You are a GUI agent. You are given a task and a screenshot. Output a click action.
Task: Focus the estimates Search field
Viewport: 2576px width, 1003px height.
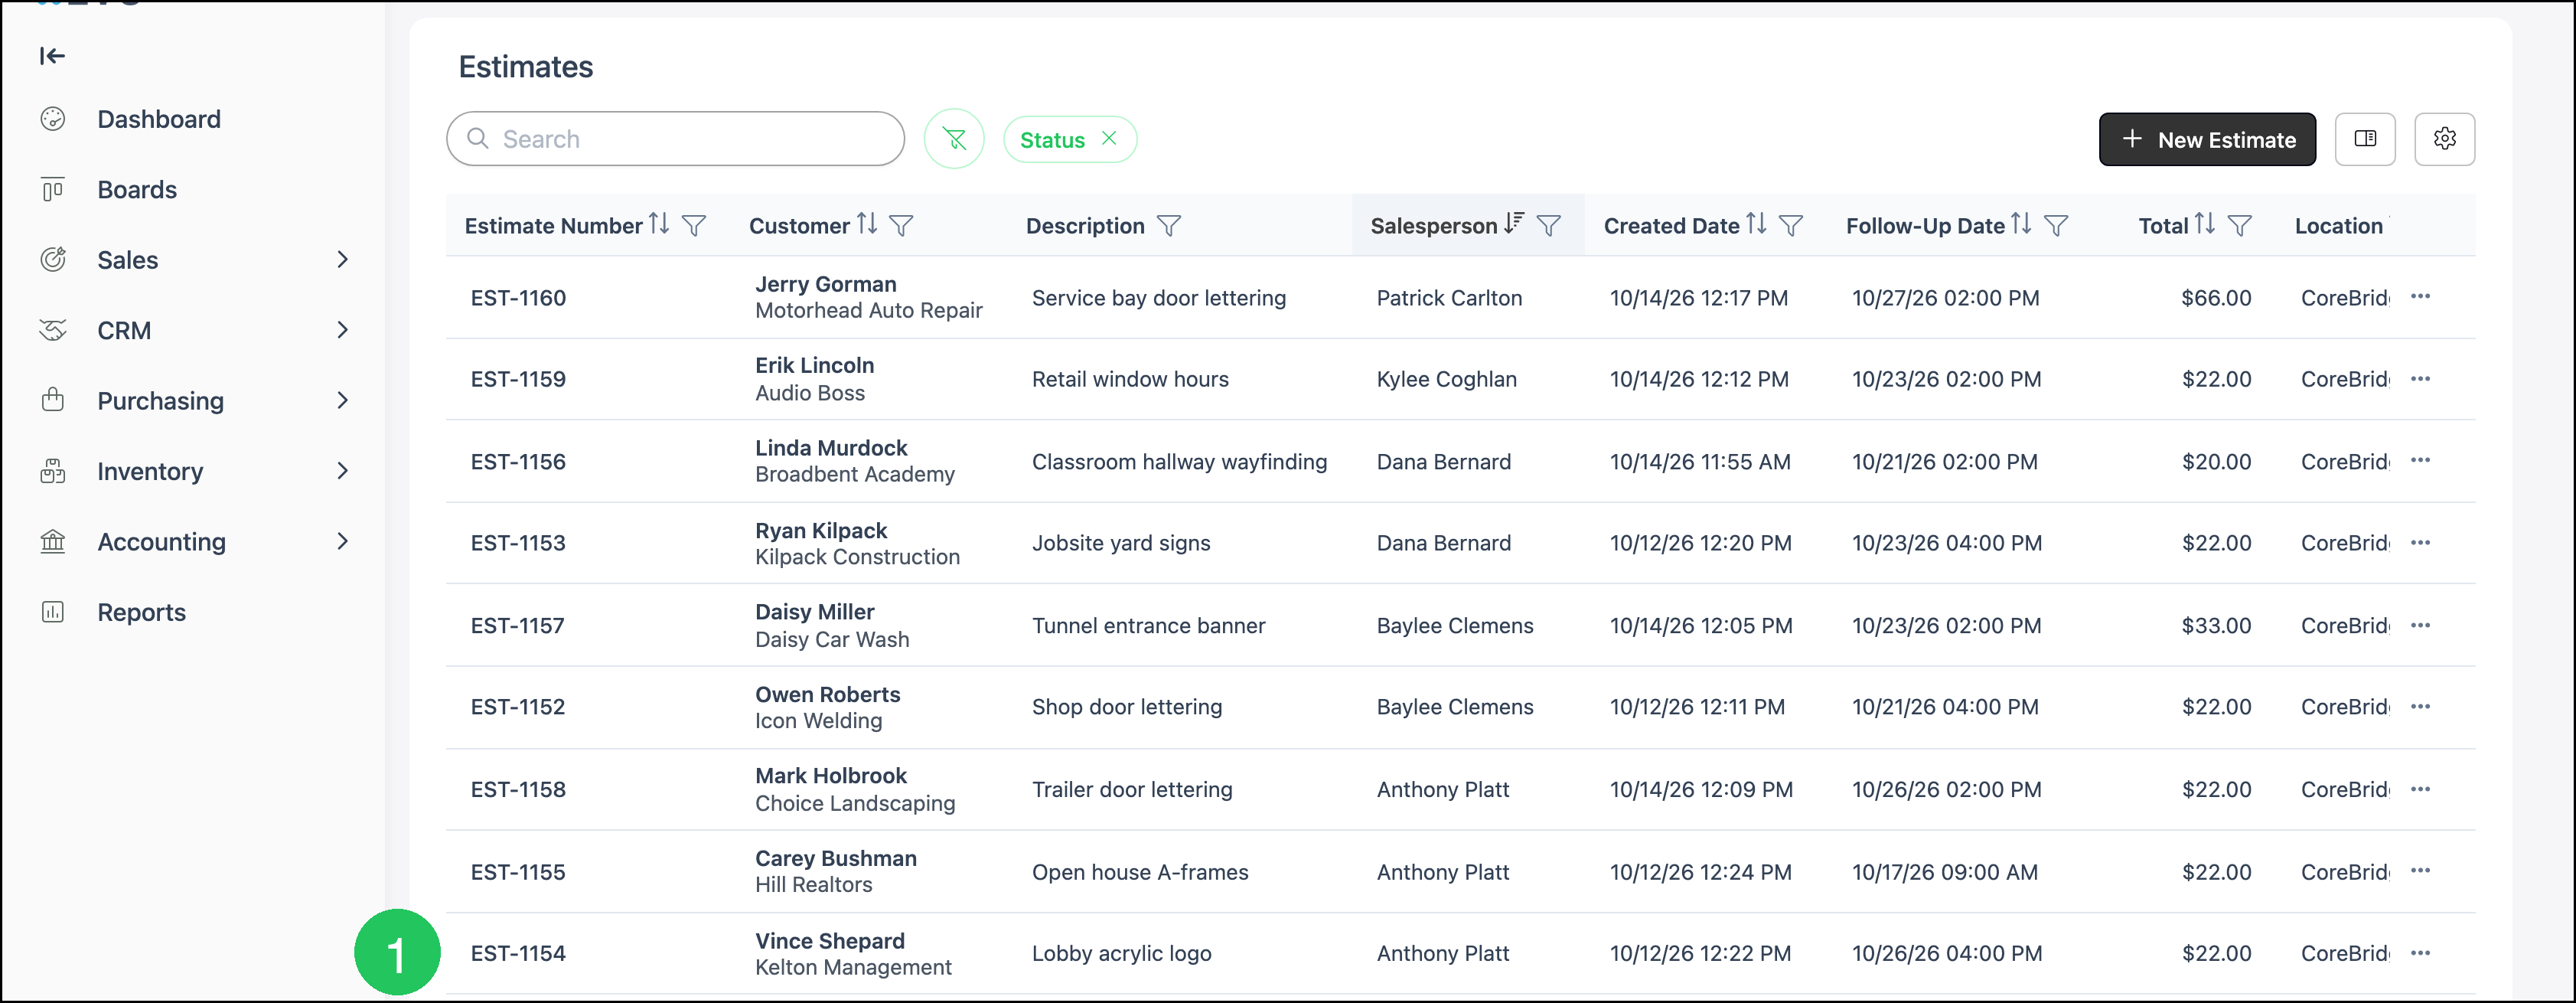(x=675, y=139)
